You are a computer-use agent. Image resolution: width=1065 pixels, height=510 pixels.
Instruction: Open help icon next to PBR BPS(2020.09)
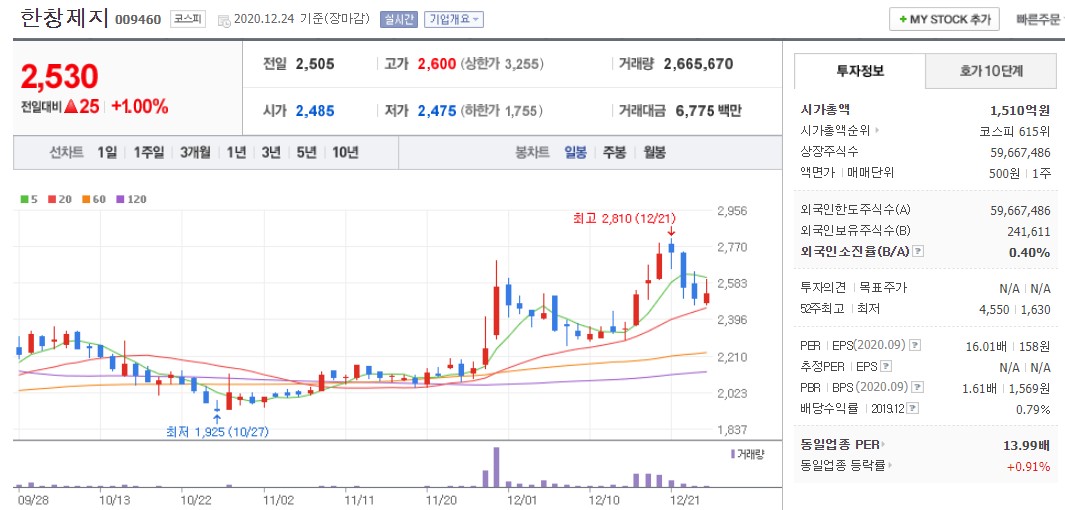point(918,387)
